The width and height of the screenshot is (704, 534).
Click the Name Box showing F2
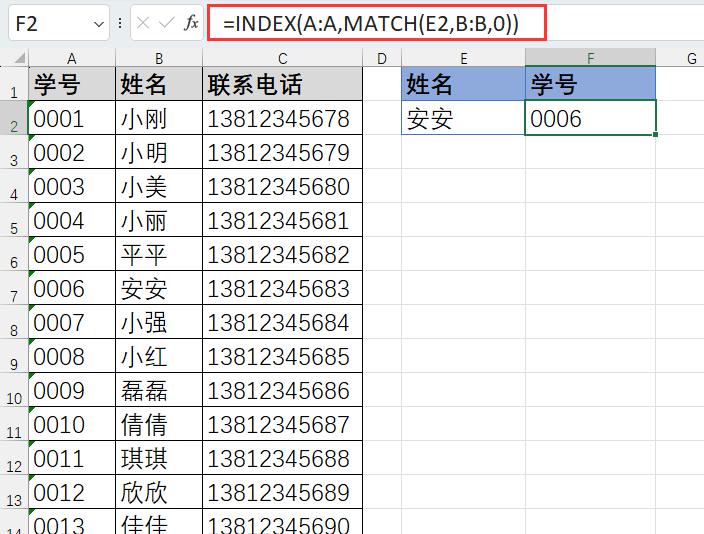pyautogui.click(x=59, y=23)
